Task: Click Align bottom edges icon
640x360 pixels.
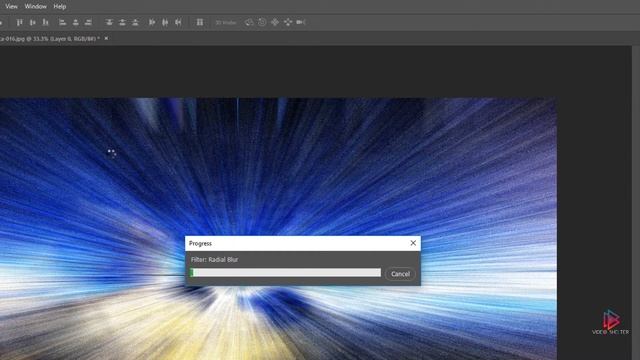Action: click(x=46, y=22)
